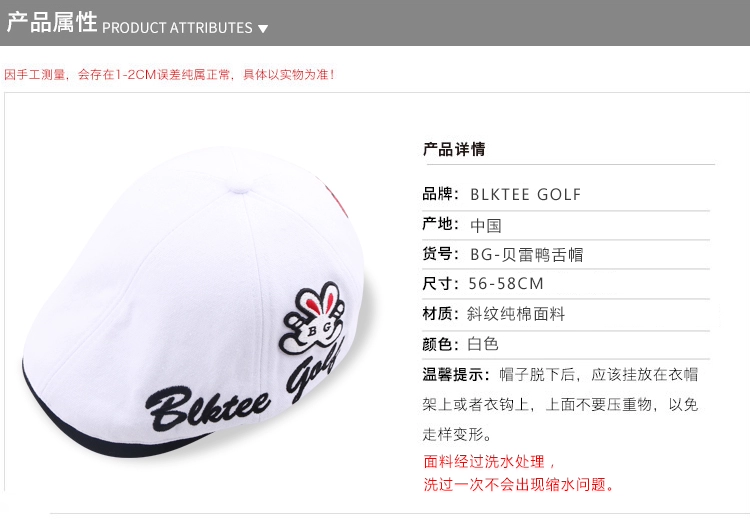Screen dimensions: 750x523
Task: Click the button on top of the cap
Action: point(241,186)
